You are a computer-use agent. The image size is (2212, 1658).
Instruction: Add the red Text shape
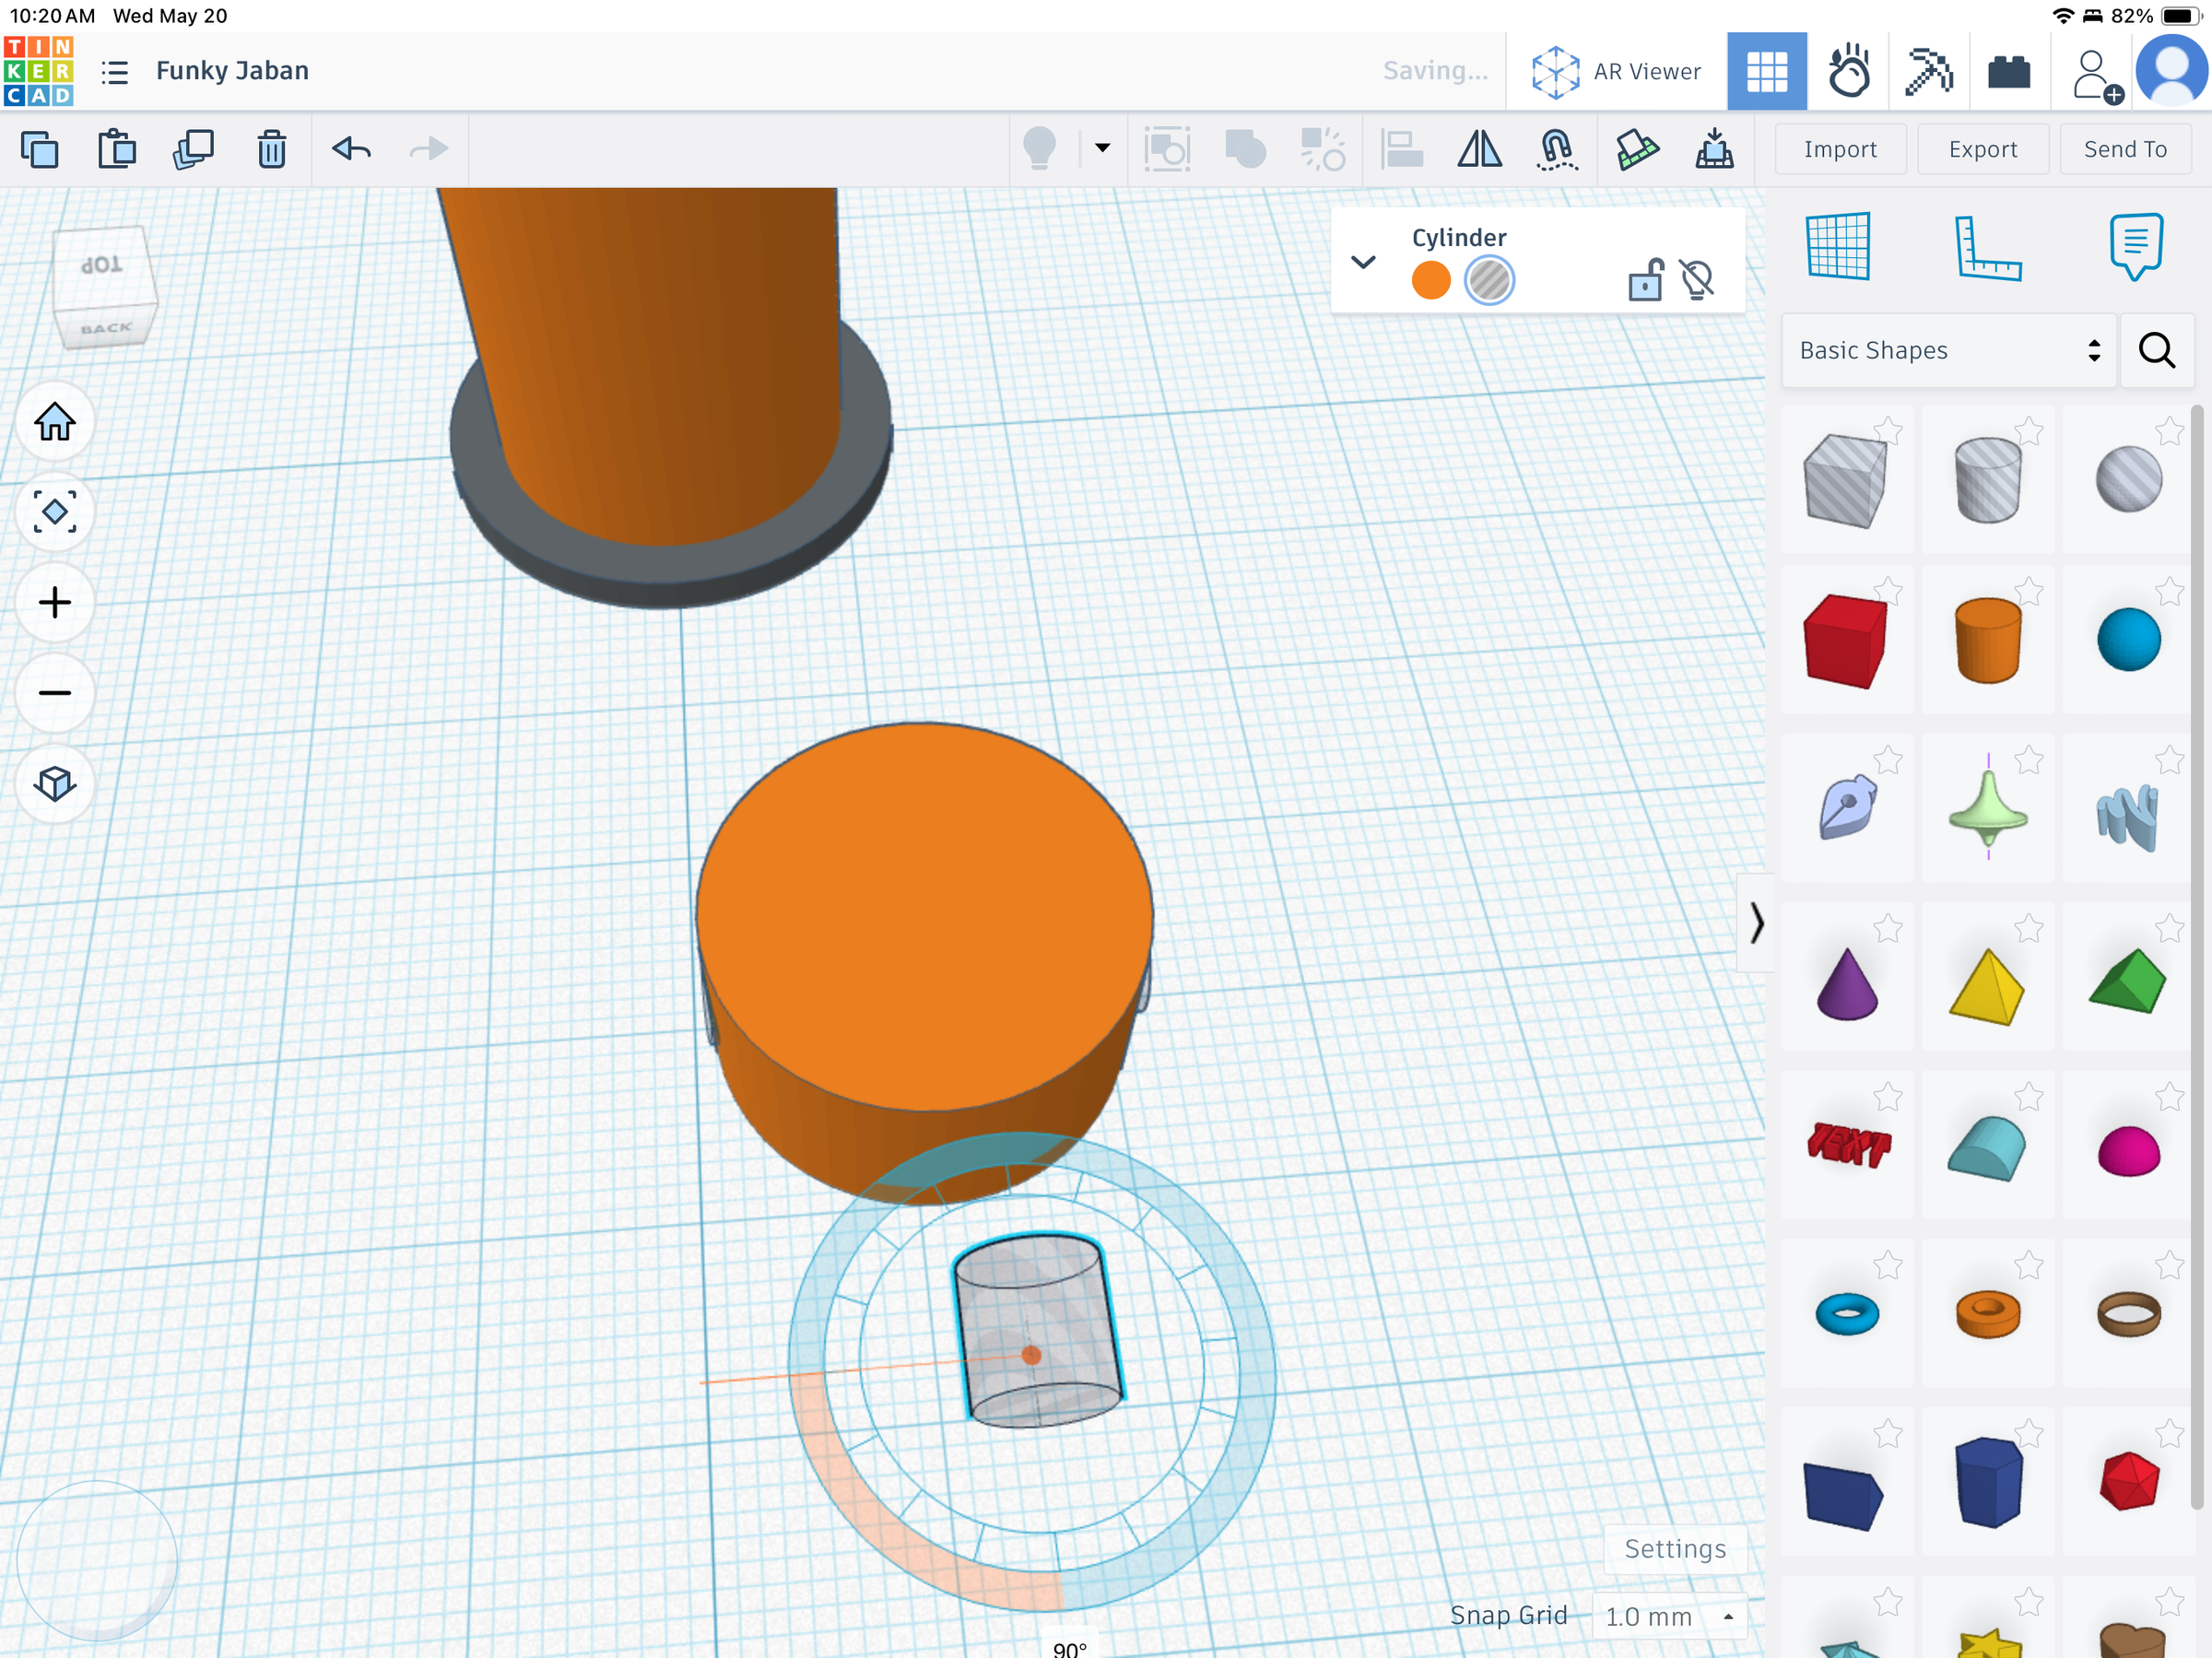click(1849, 1146)
